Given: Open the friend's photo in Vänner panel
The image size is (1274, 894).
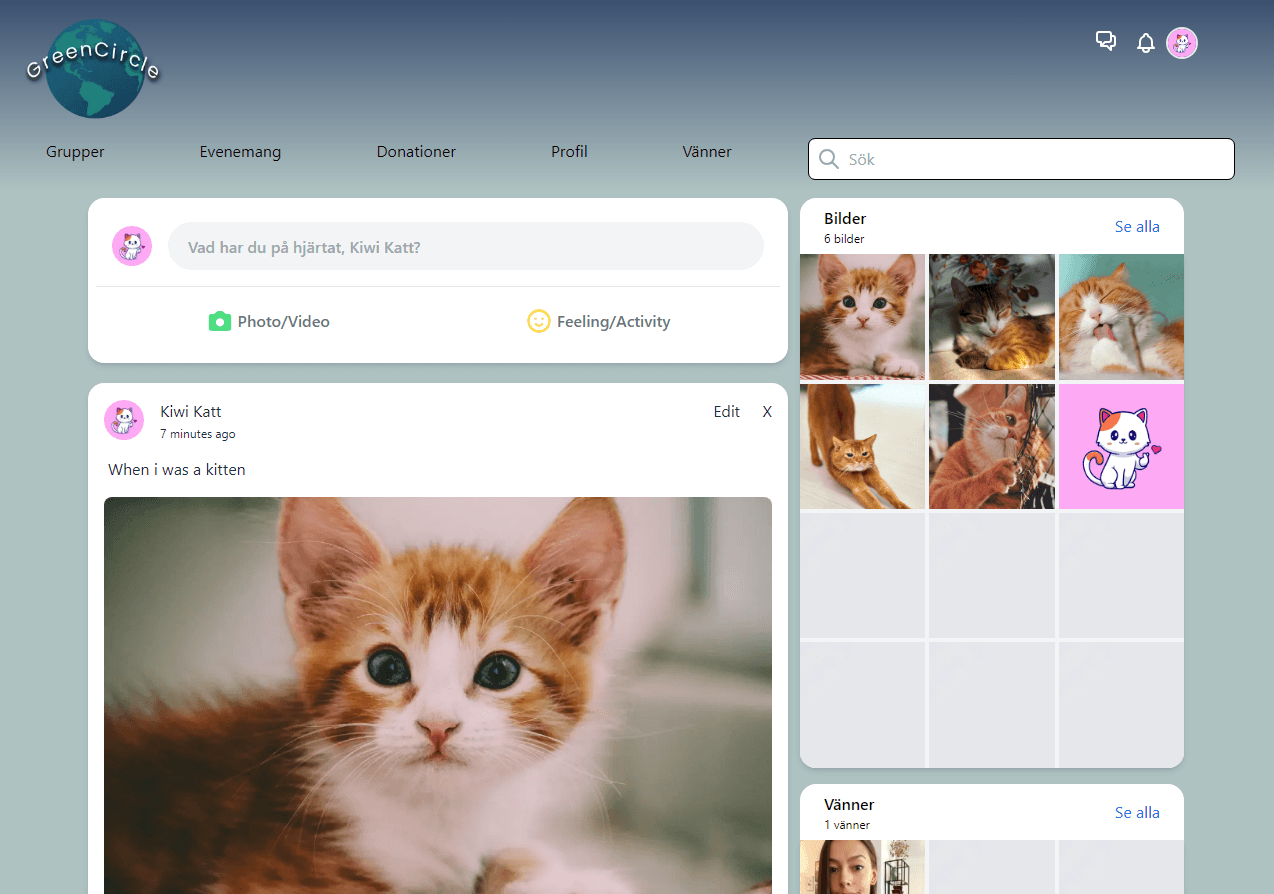Looking at the screenshot, I should coord(862,867).
